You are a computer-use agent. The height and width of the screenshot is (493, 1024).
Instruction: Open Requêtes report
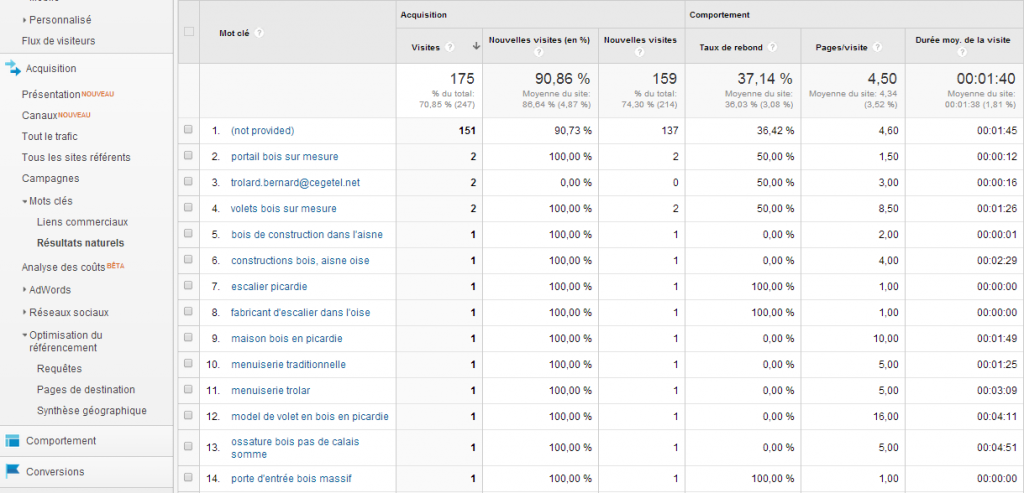(59, 368)
